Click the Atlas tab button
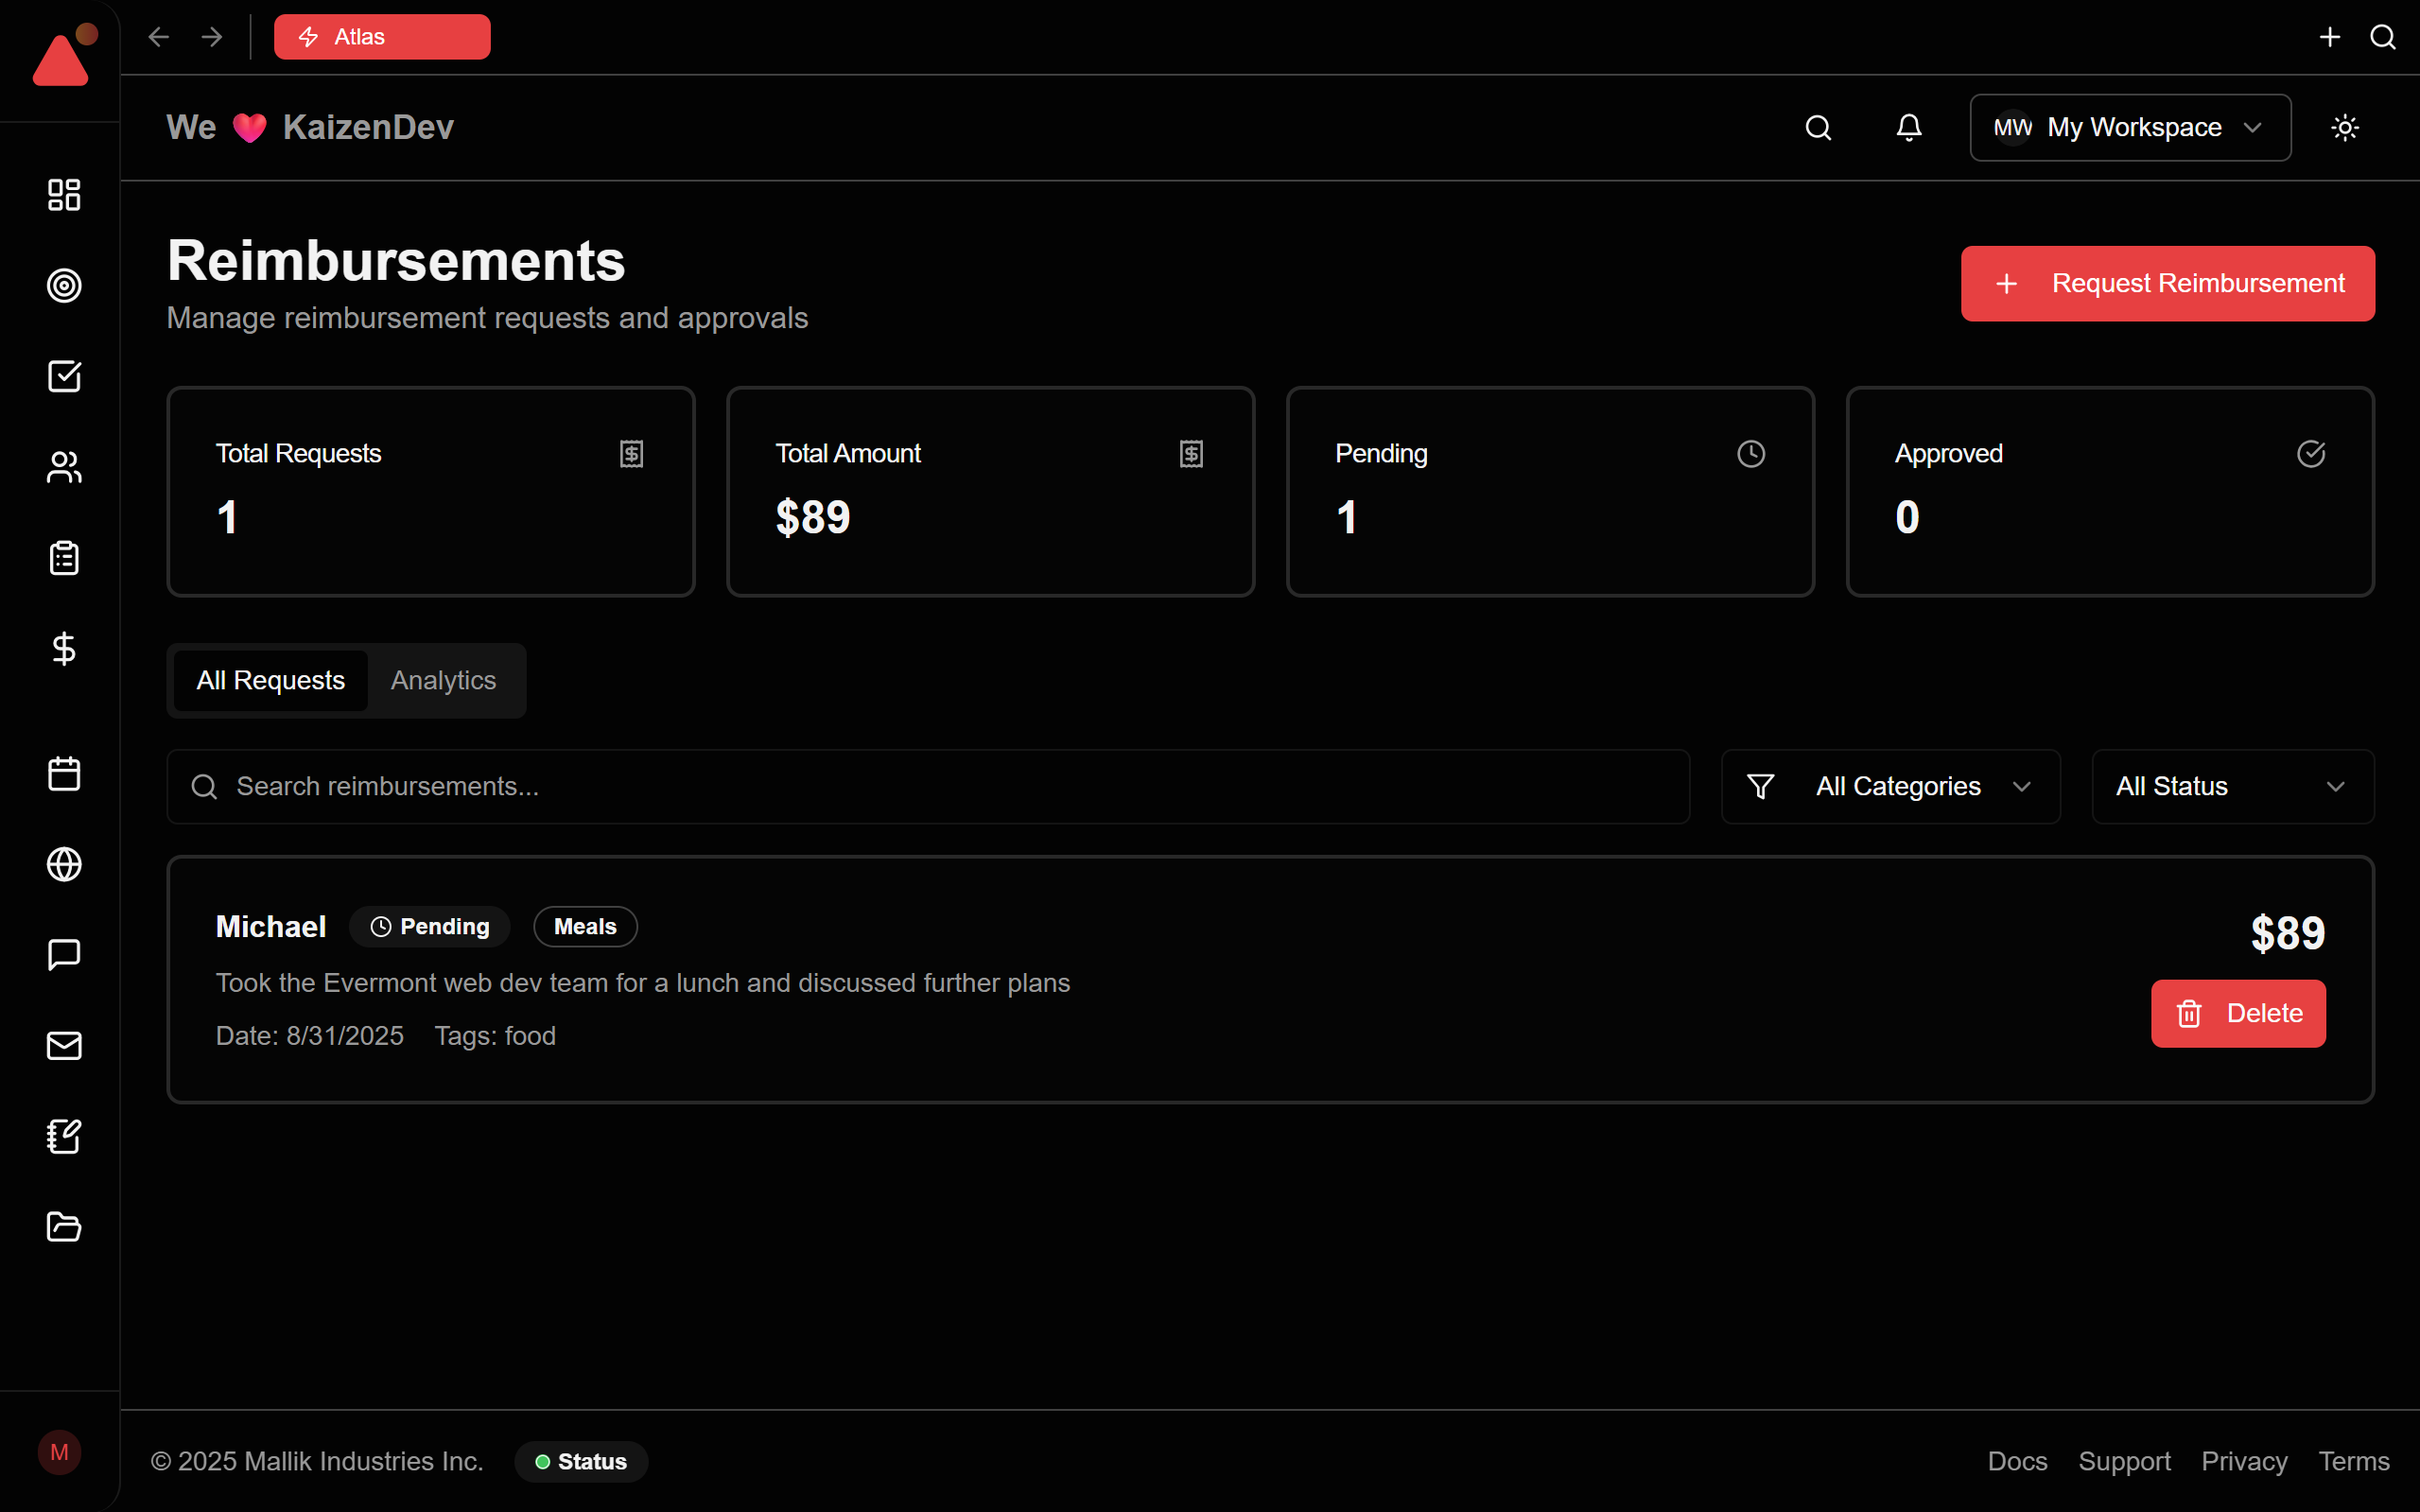Image resolution: width=2420 pixels, height=1512 pixels. click(x=382, y=37)
